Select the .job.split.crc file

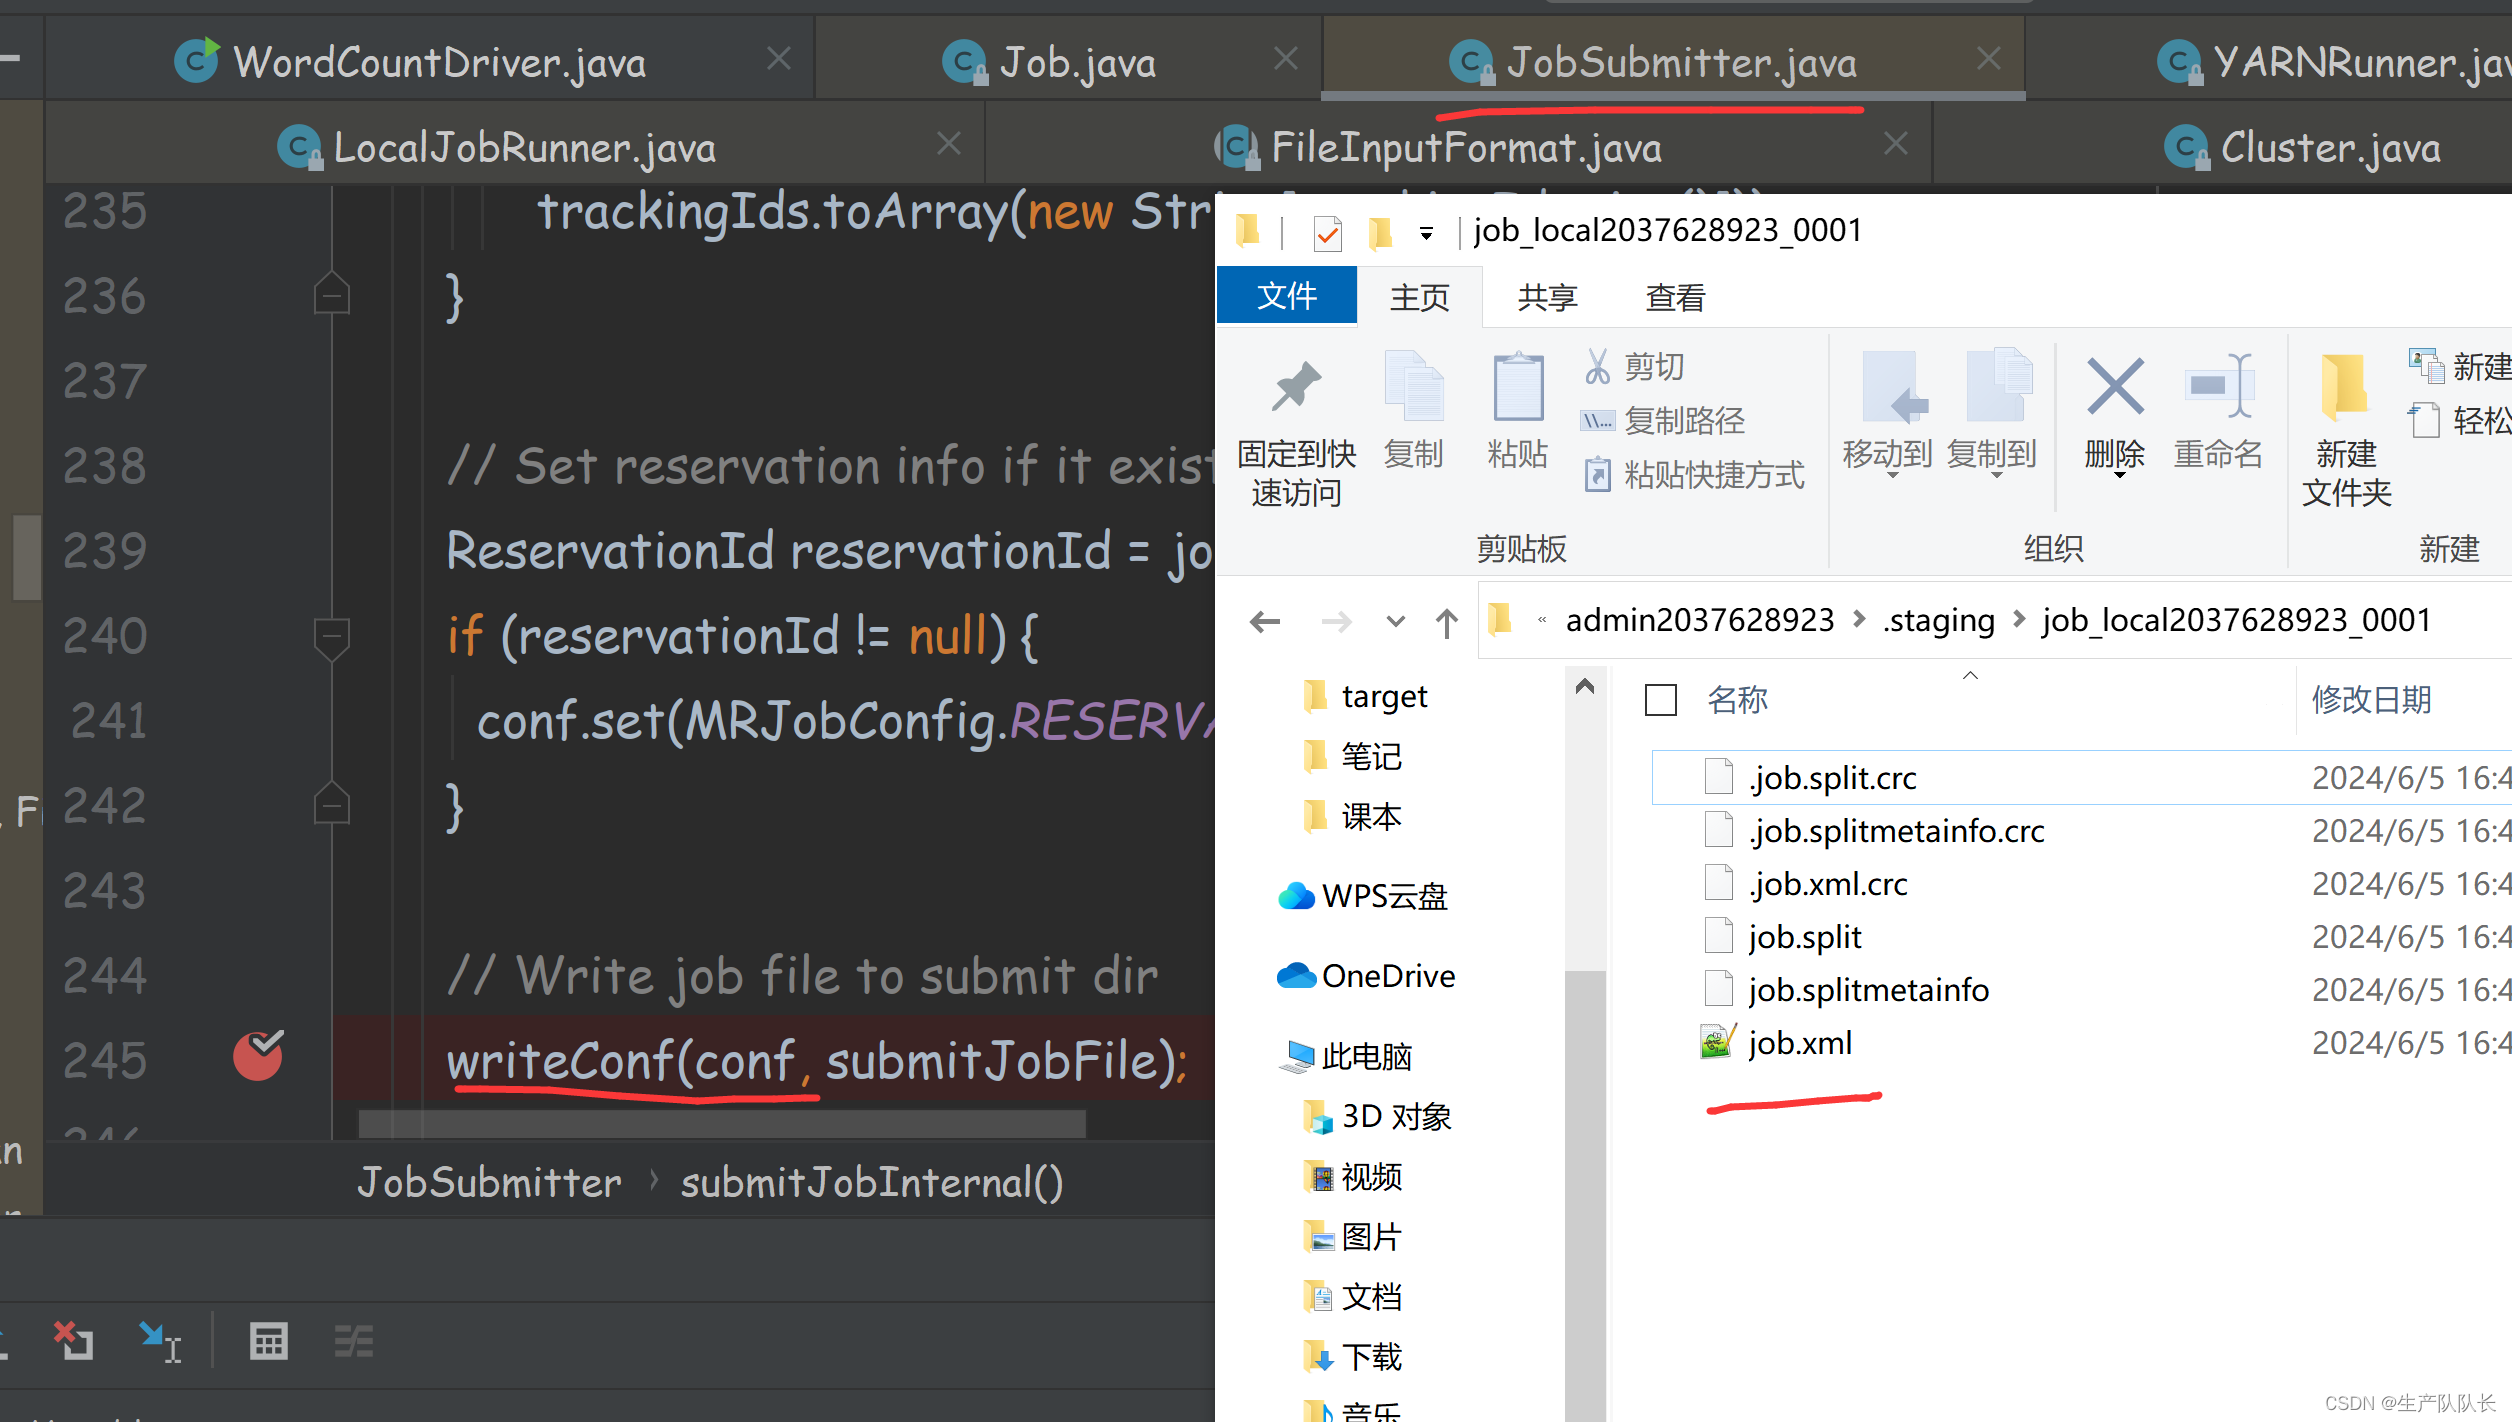2082,777
